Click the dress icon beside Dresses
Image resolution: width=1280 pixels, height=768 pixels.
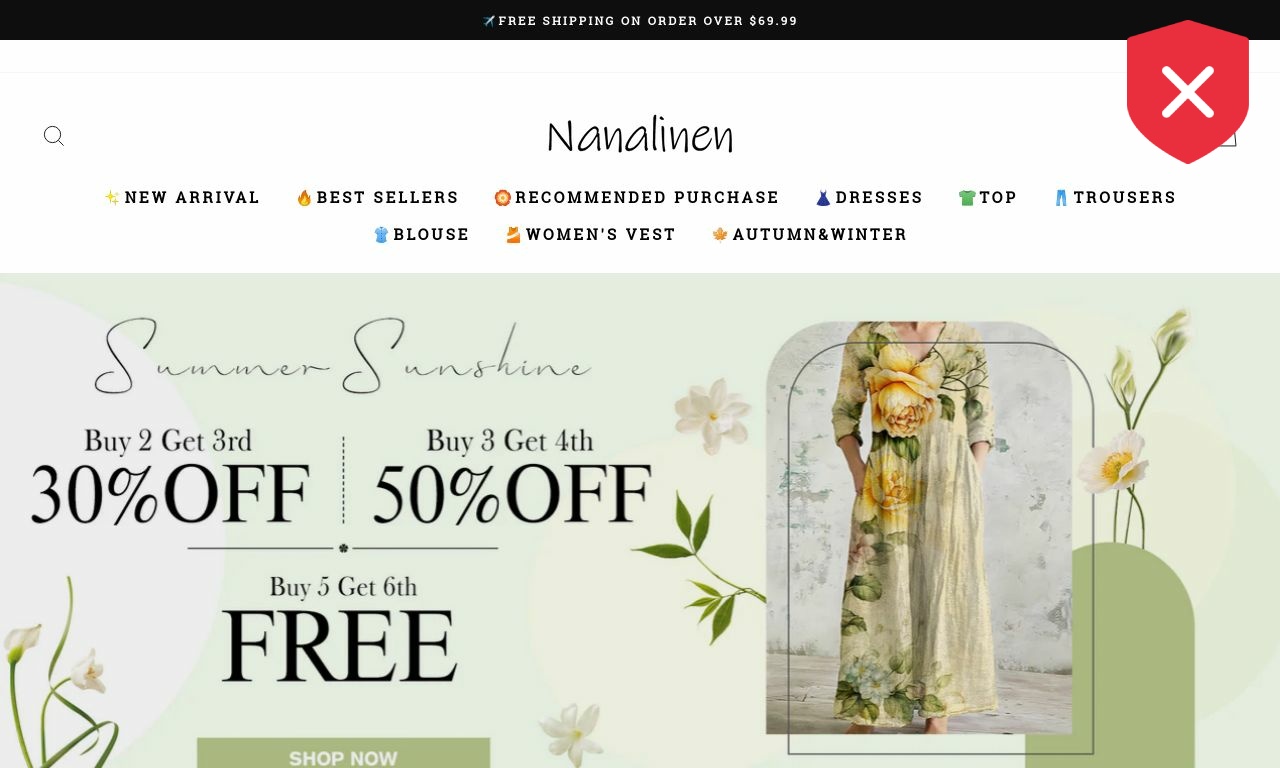823,198
